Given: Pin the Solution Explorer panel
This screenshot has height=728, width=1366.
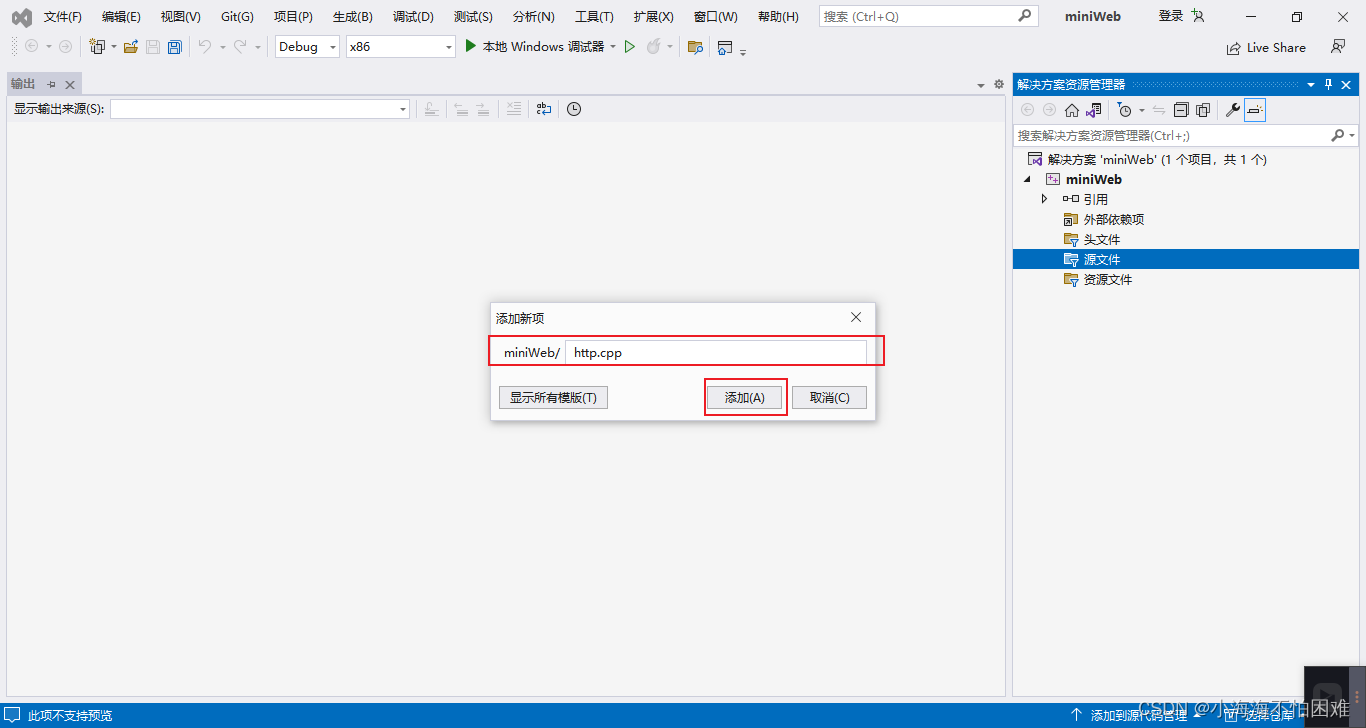Looking at the screenshot, I should tap(1327, 84).
